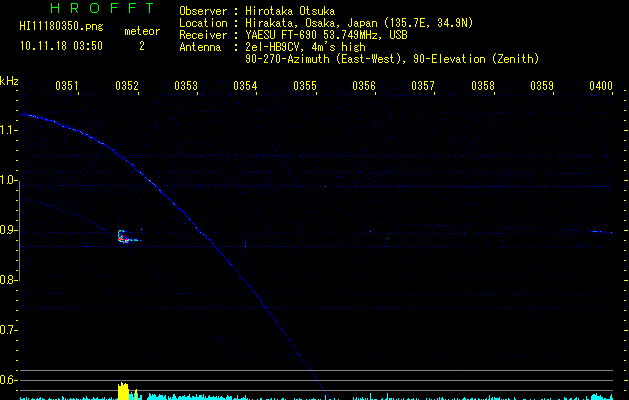
Task: Click the 0.7 kHz axis label
Action: [8, 330]
